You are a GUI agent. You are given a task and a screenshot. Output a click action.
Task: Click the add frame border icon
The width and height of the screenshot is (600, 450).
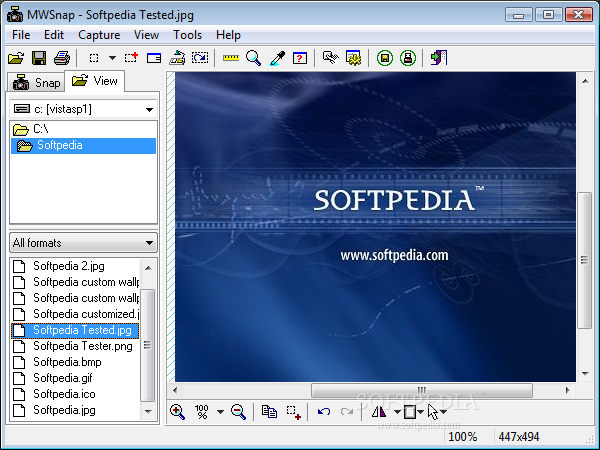410,412
